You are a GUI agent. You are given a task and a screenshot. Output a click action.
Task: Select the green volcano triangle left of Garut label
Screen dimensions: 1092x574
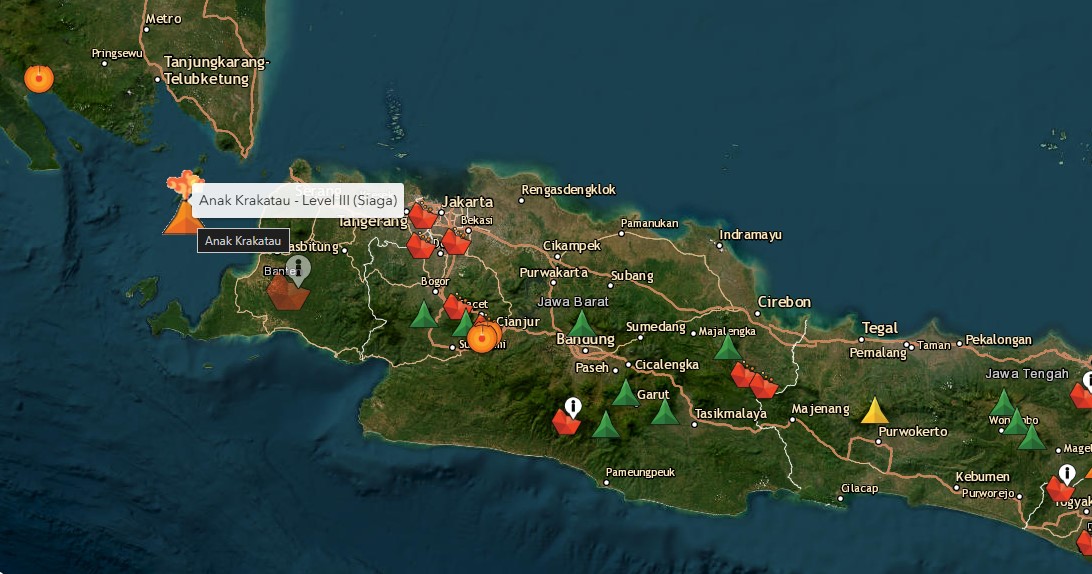click(625, 393)
